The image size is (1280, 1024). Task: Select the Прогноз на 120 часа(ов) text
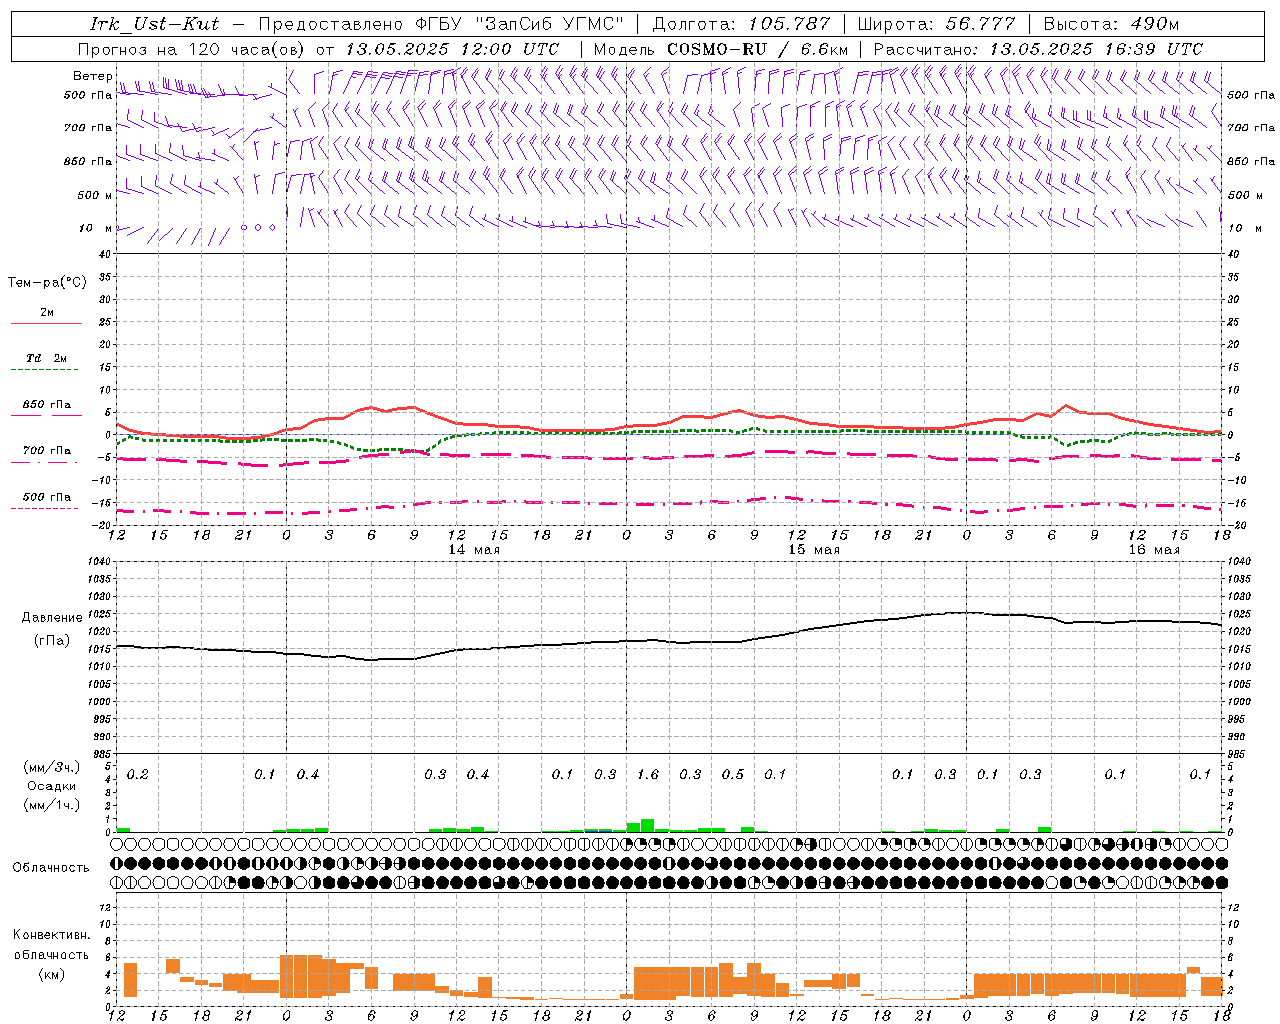(192, 49)
